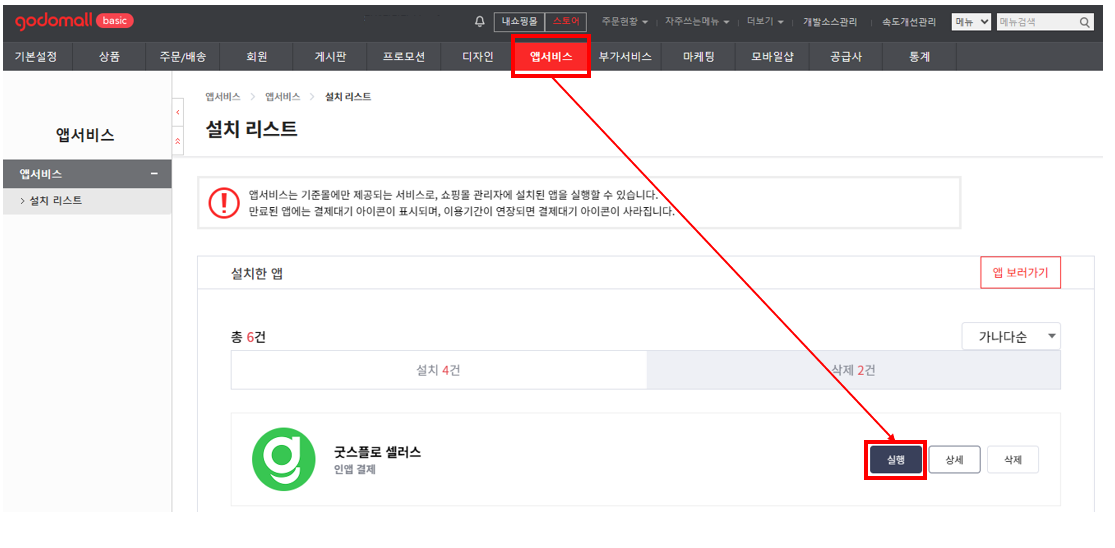Expand the 자주쓰는메뉴 dropdown
Viewport: 1115px width, 548px height.
click(697, 22)
